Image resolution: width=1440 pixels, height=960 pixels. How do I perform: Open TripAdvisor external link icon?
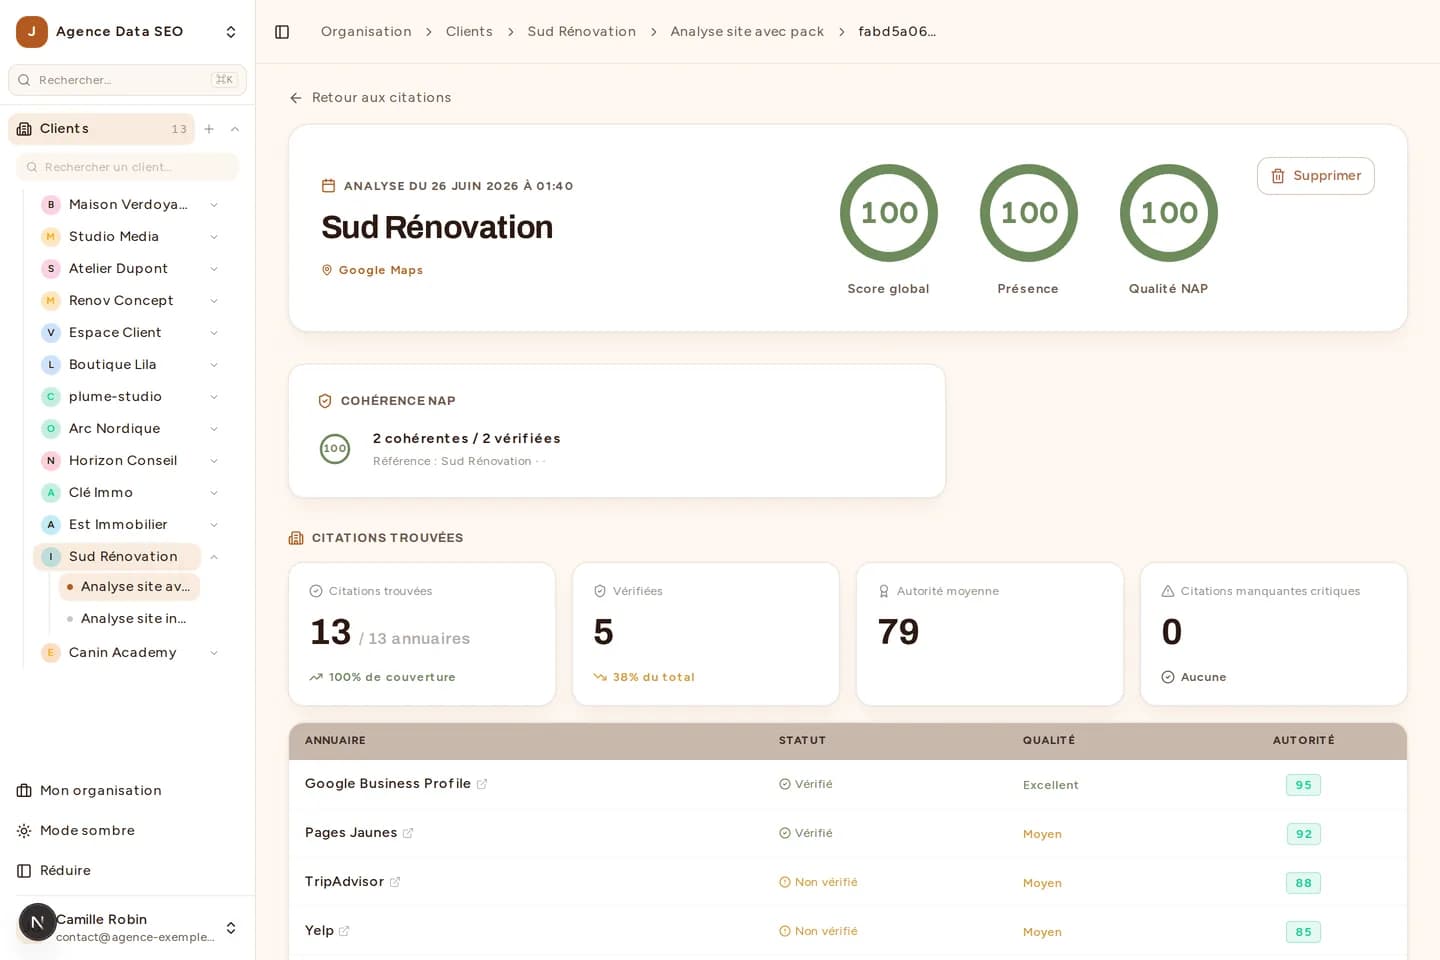point(395,882)
